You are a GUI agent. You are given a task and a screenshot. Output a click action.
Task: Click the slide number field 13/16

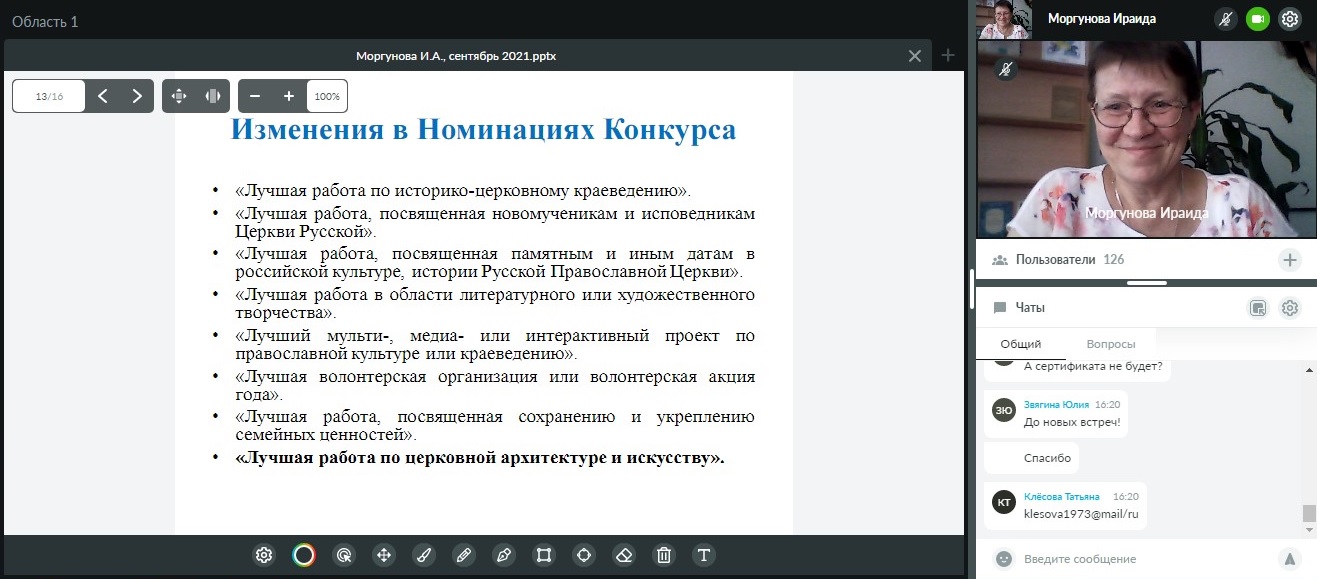tap(49, 96)
